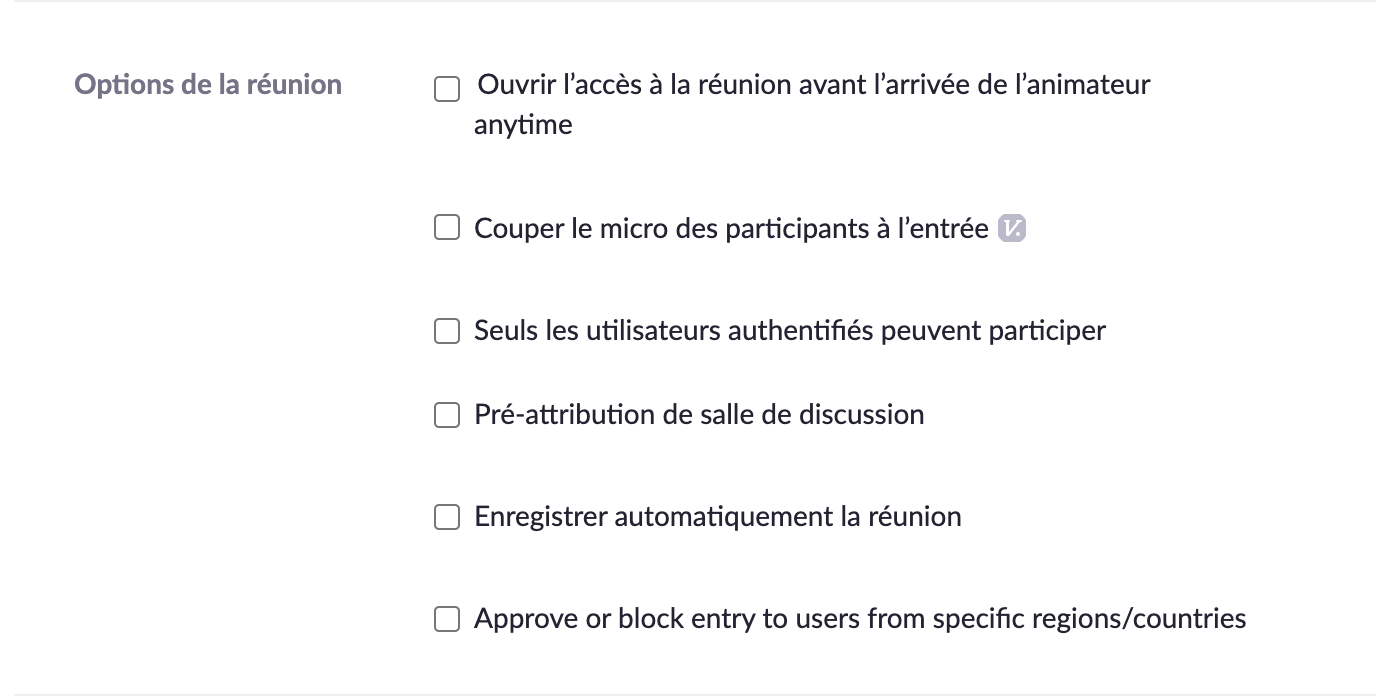Screen dimensions: 1376x696
Task: Click the label text Ouvrir l'accès à la réunion
Action: (x=813, y=85)
